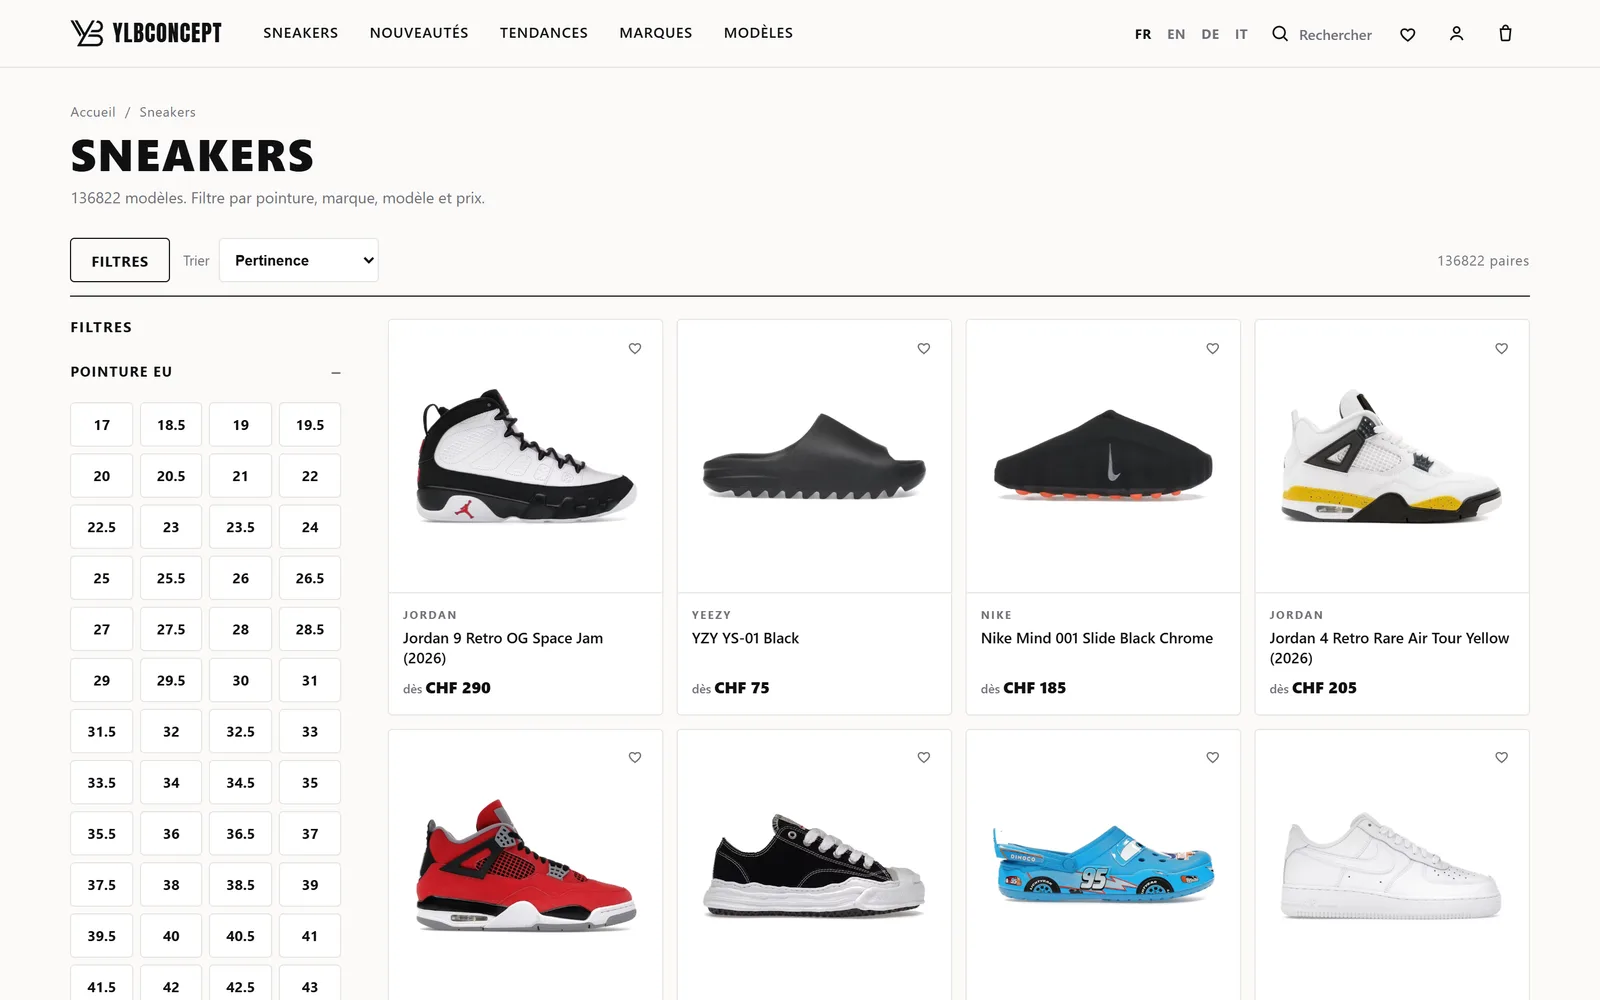Select size 42 filter

pyautogui.click(x=171, y=985)
